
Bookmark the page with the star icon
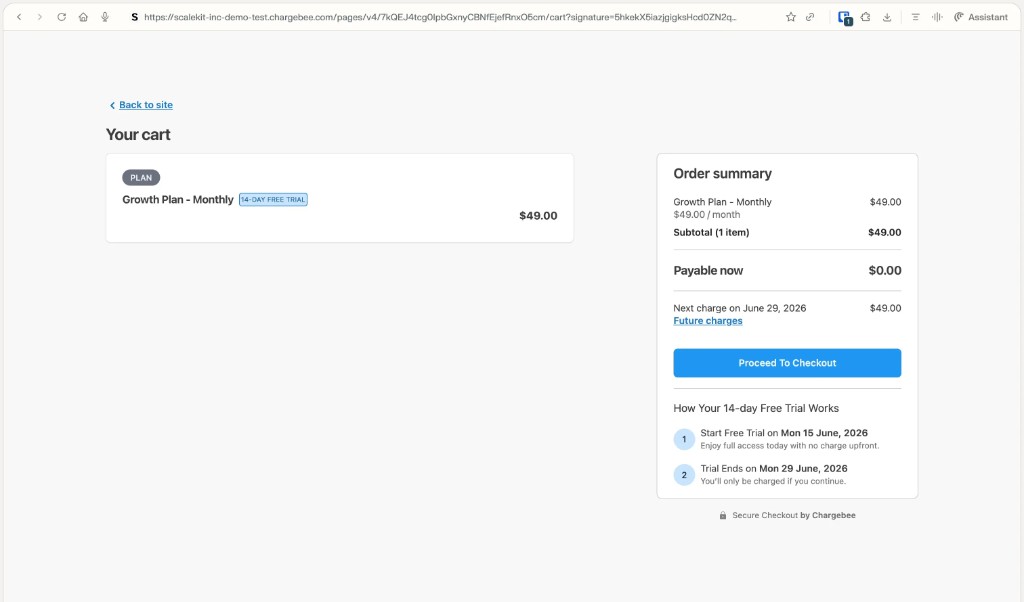coord(791,17)
